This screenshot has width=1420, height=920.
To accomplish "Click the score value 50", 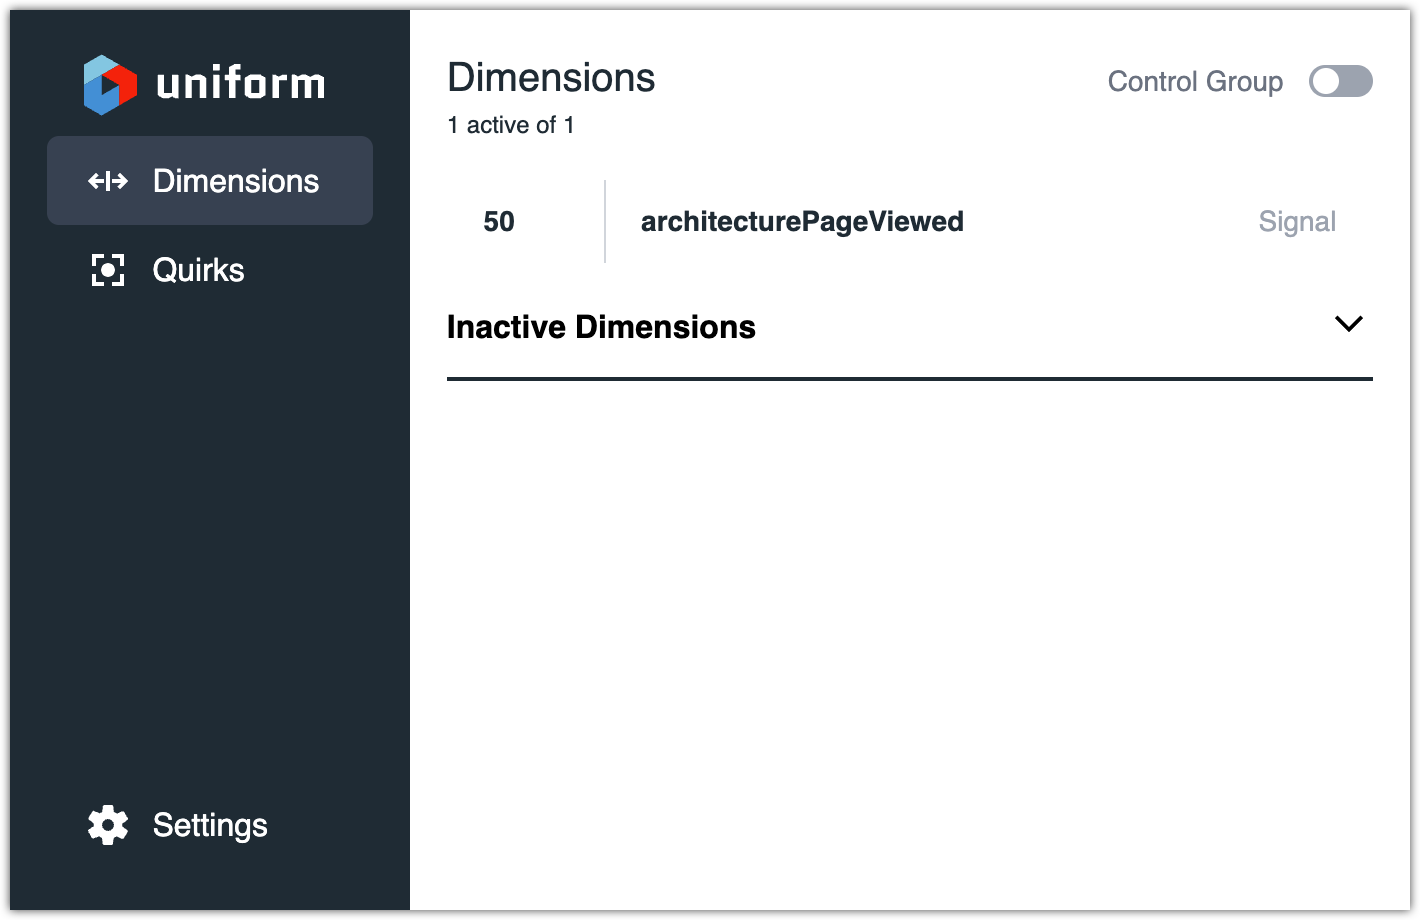I will [x=499, y=222].
